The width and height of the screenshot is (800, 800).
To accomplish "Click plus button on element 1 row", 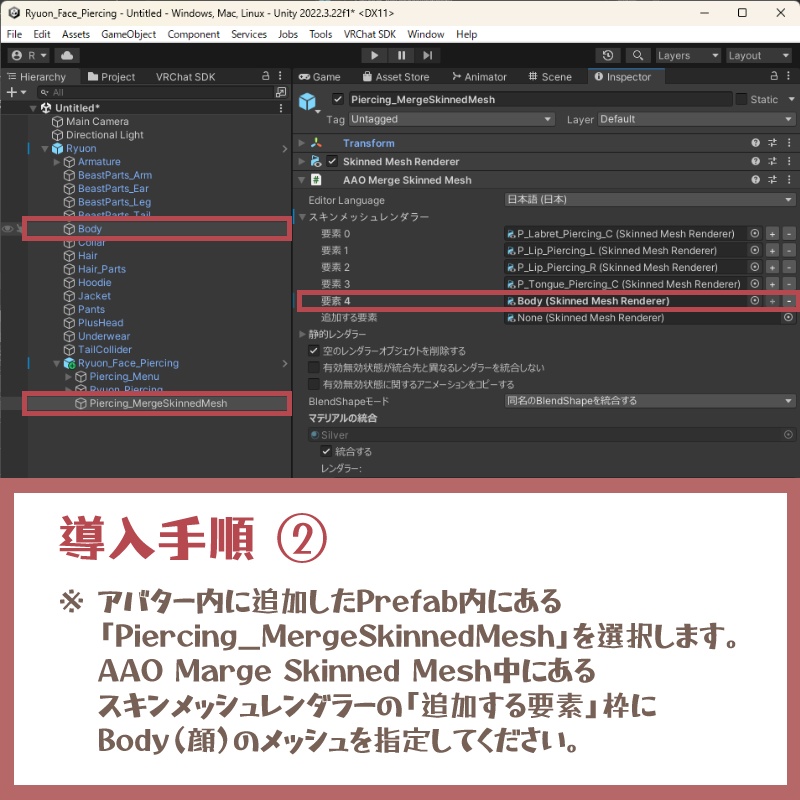I will (772, 251).
